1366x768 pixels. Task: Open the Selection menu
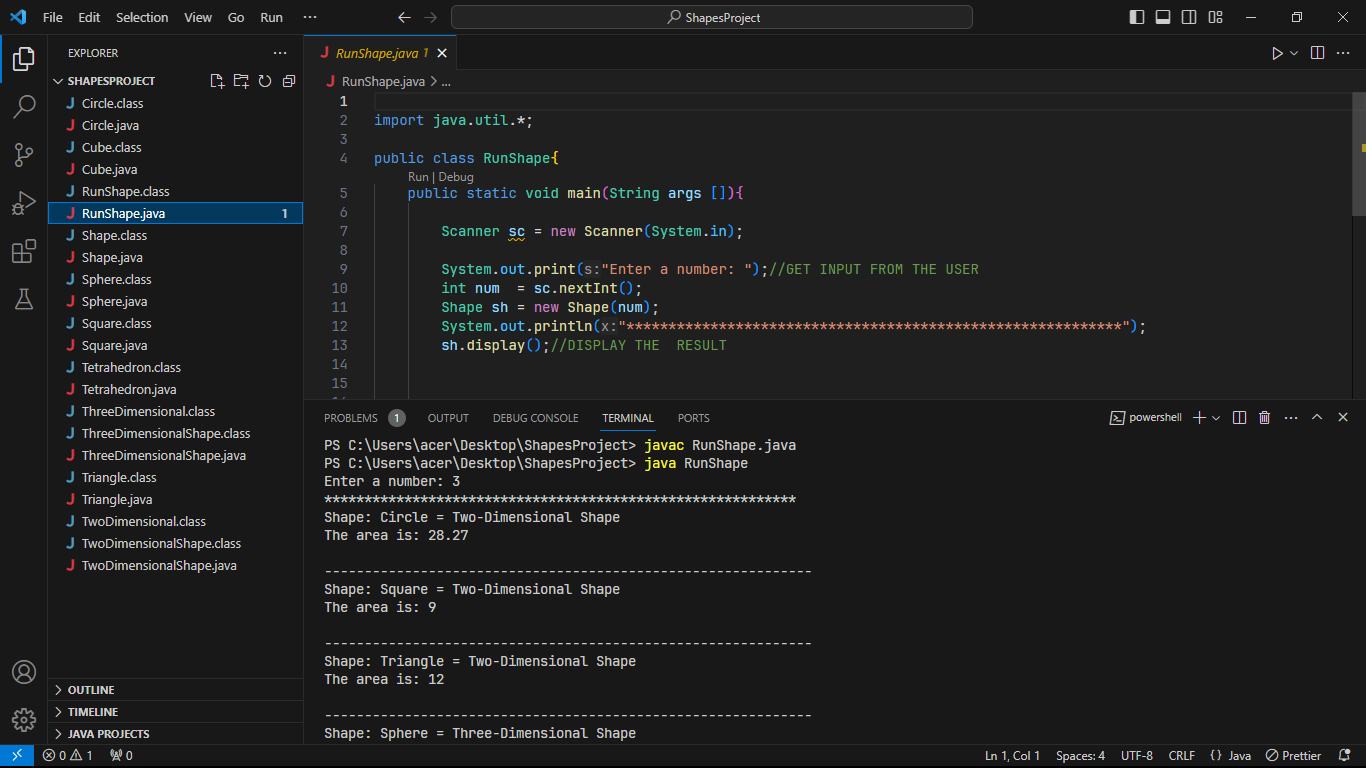tap(142, 17)
